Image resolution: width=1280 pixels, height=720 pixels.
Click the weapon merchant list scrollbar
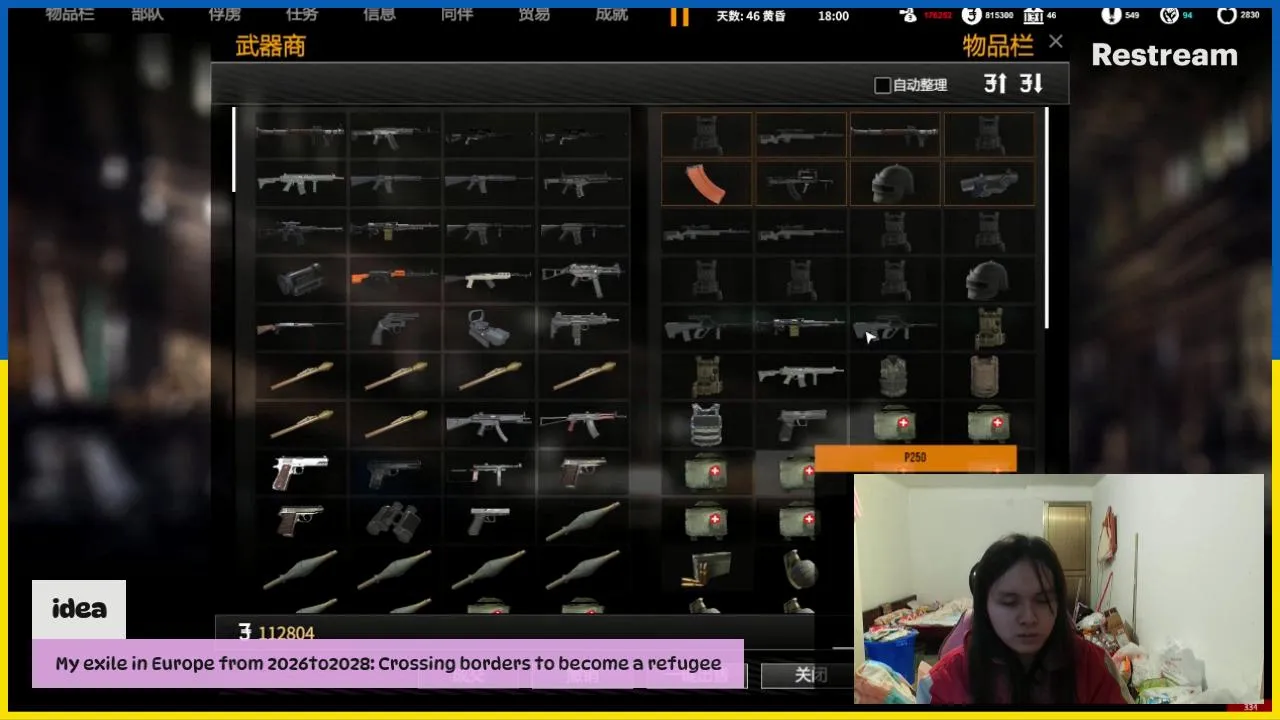click(x=234, y=150)
